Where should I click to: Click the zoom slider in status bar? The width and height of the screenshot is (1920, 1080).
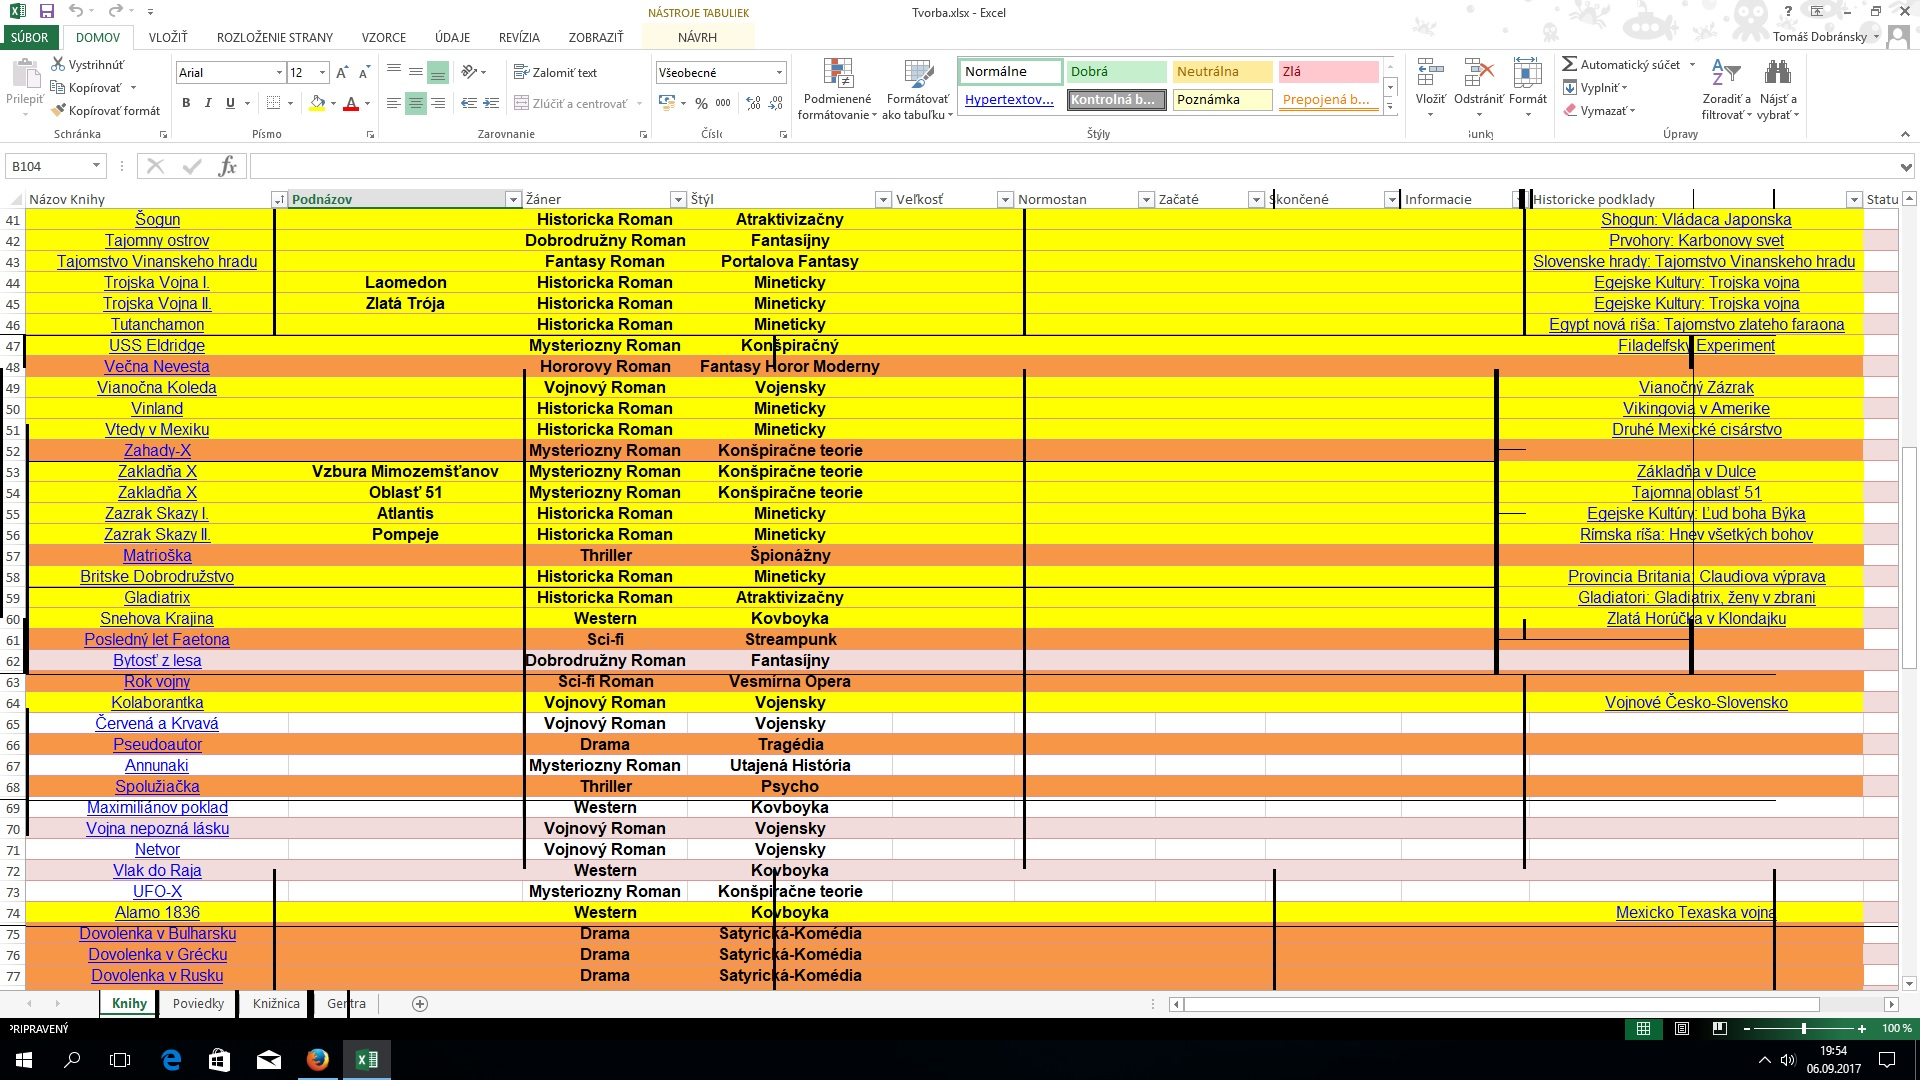coord(1803,1029)
